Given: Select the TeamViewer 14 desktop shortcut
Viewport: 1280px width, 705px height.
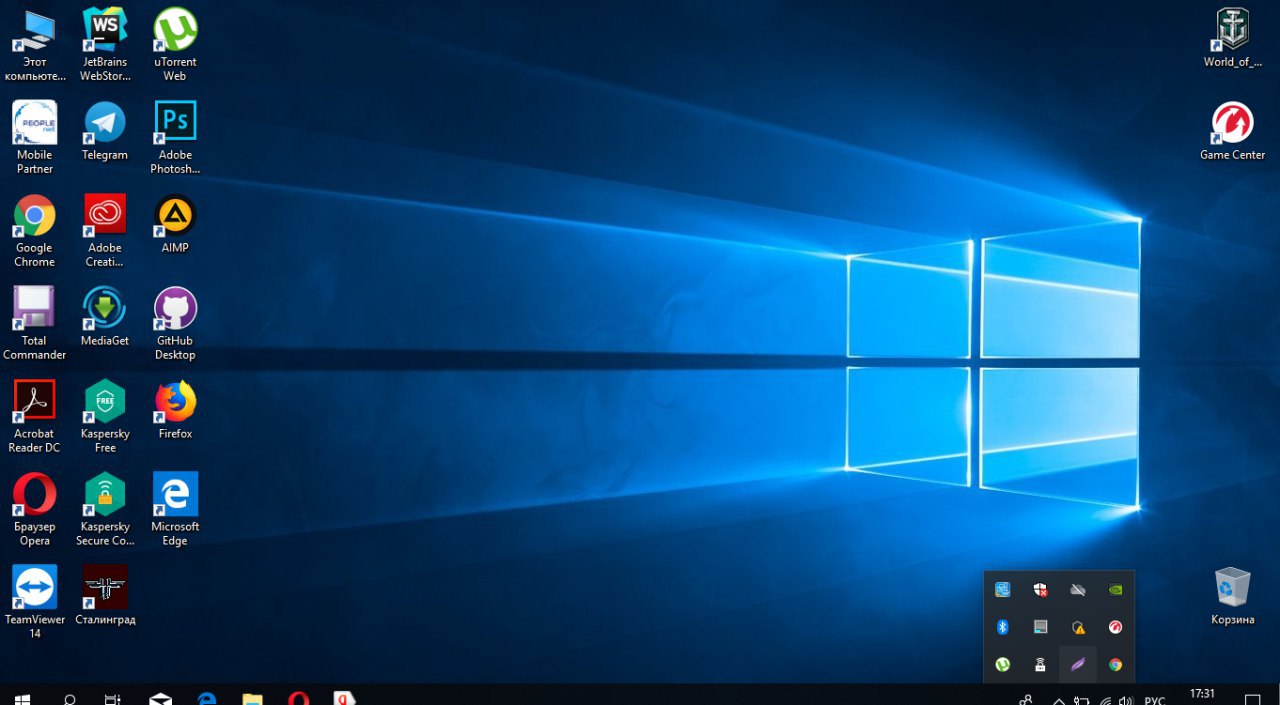Looking at the screenshot, I should (34, 603).
